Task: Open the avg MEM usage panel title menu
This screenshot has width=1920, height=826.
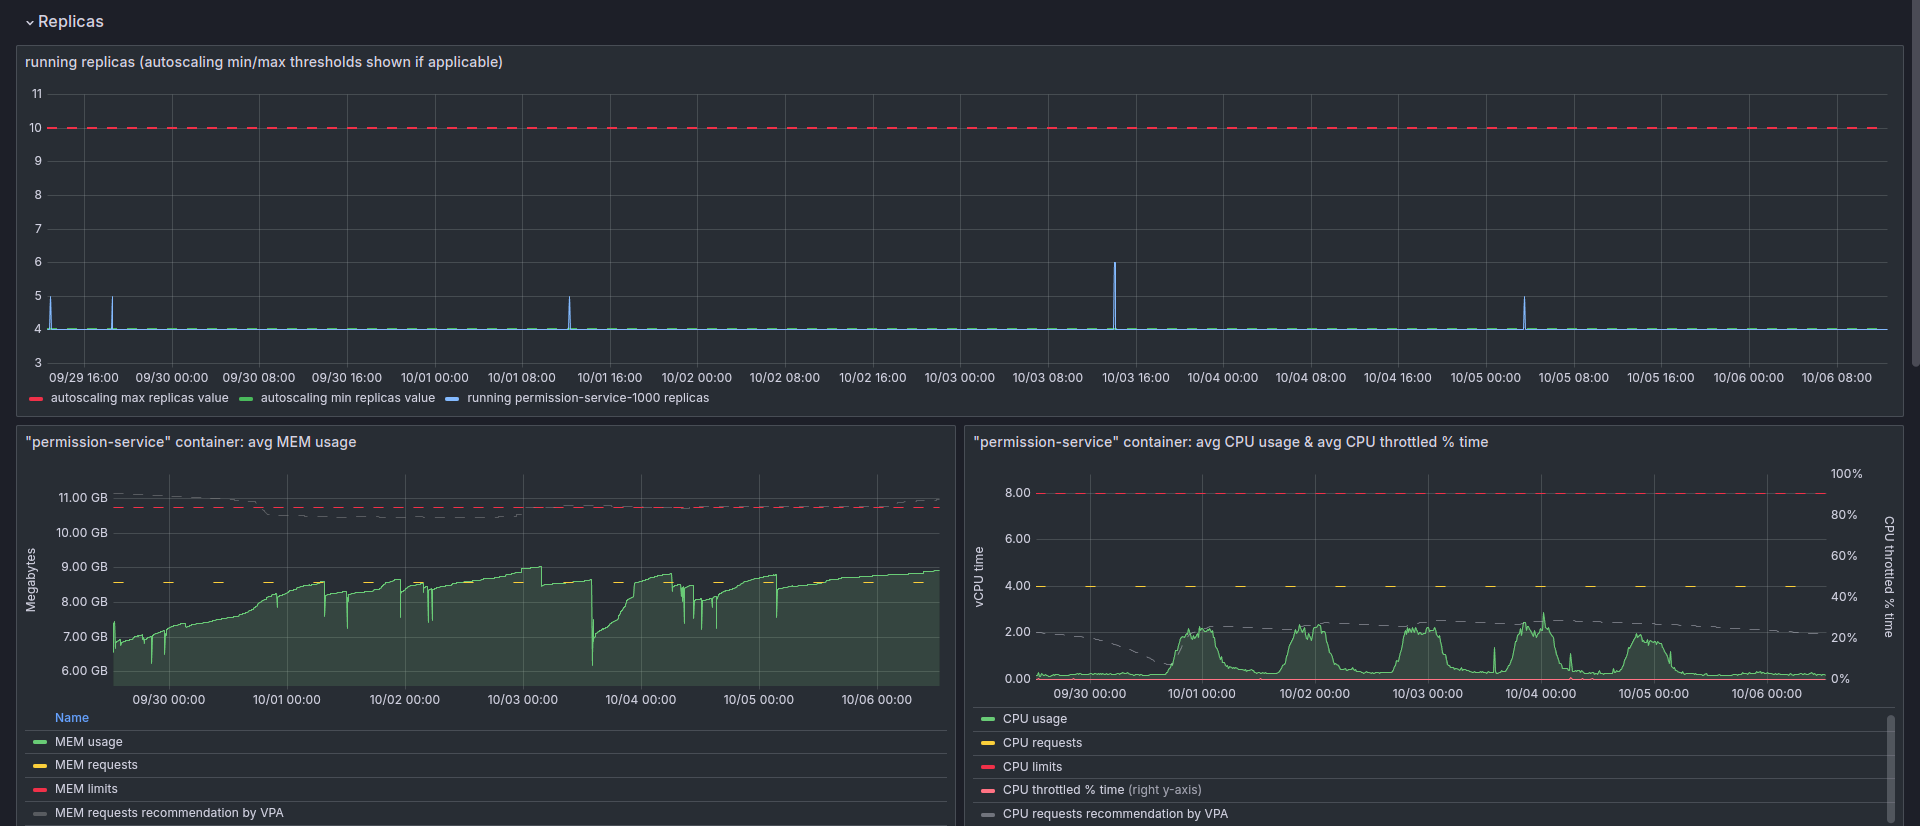Action: click(x=190, y=442)
